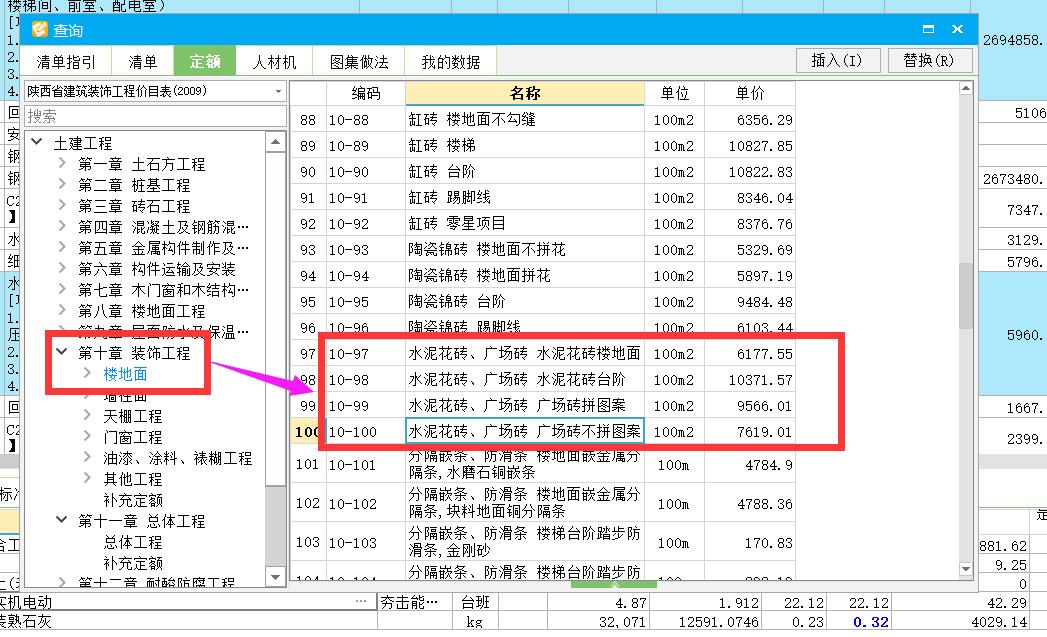Select the 定额 tab
The image size is (1047, 637).
click(204, 61)
